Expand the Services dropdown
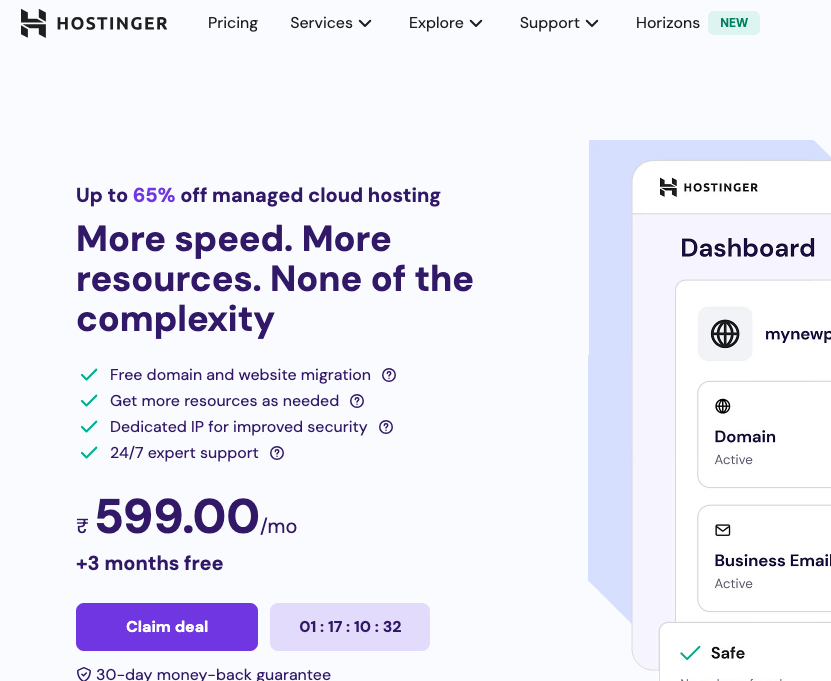 (x=331, y=22)
